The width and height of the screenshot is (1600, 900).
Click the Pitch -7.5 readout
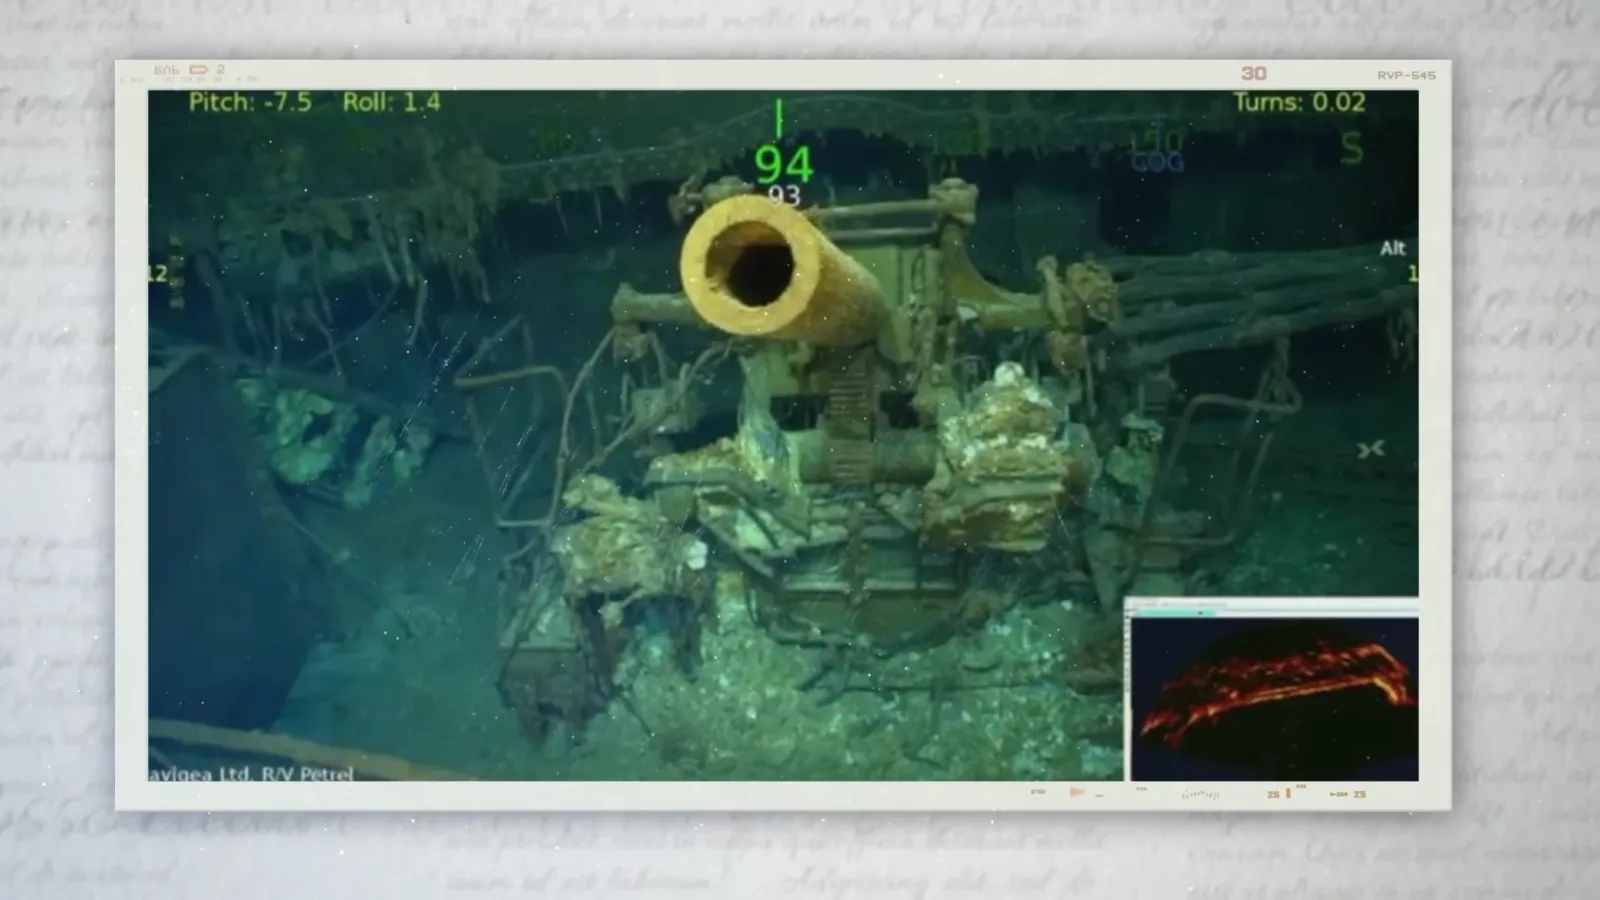(250, 102)
